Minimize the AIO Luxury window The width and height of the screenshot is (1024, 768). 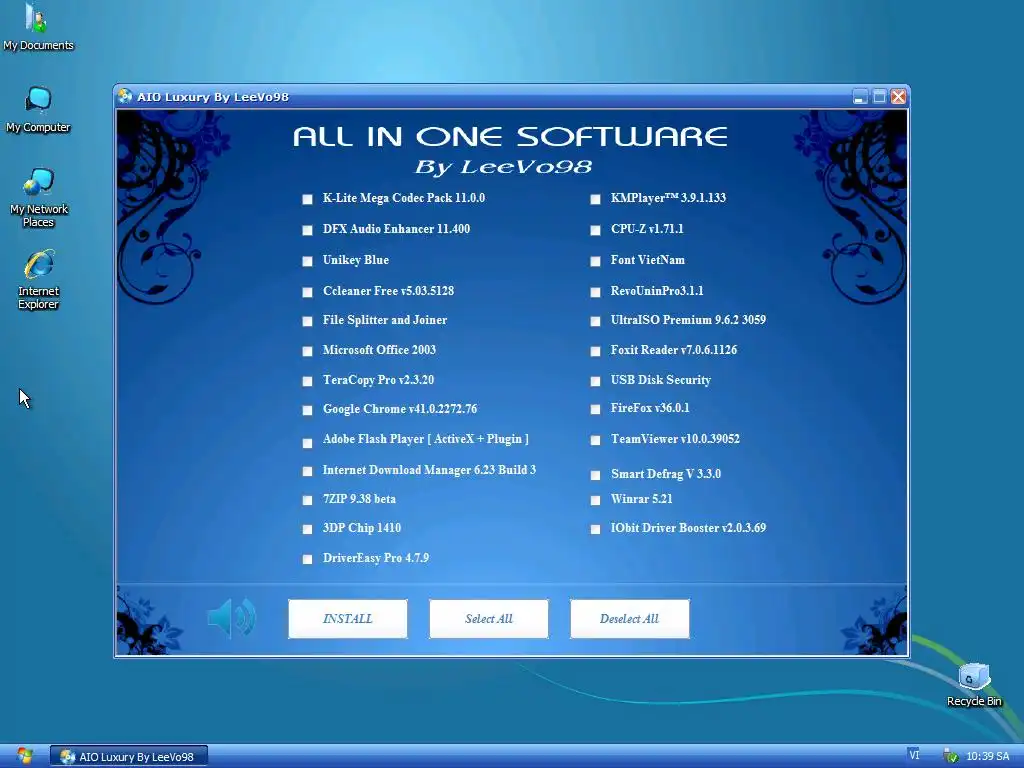(860, 97)
